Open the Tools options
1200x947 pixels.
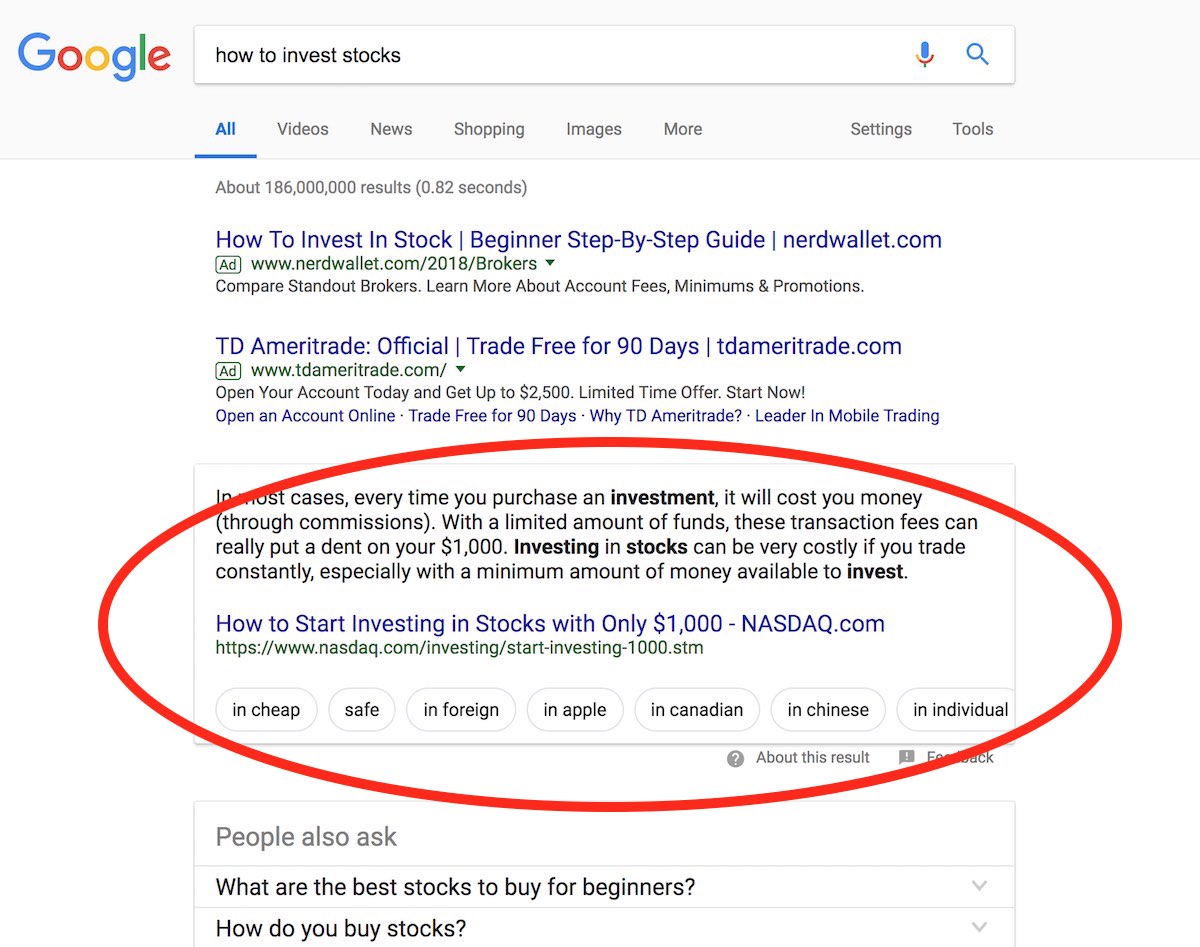[973, 129]
